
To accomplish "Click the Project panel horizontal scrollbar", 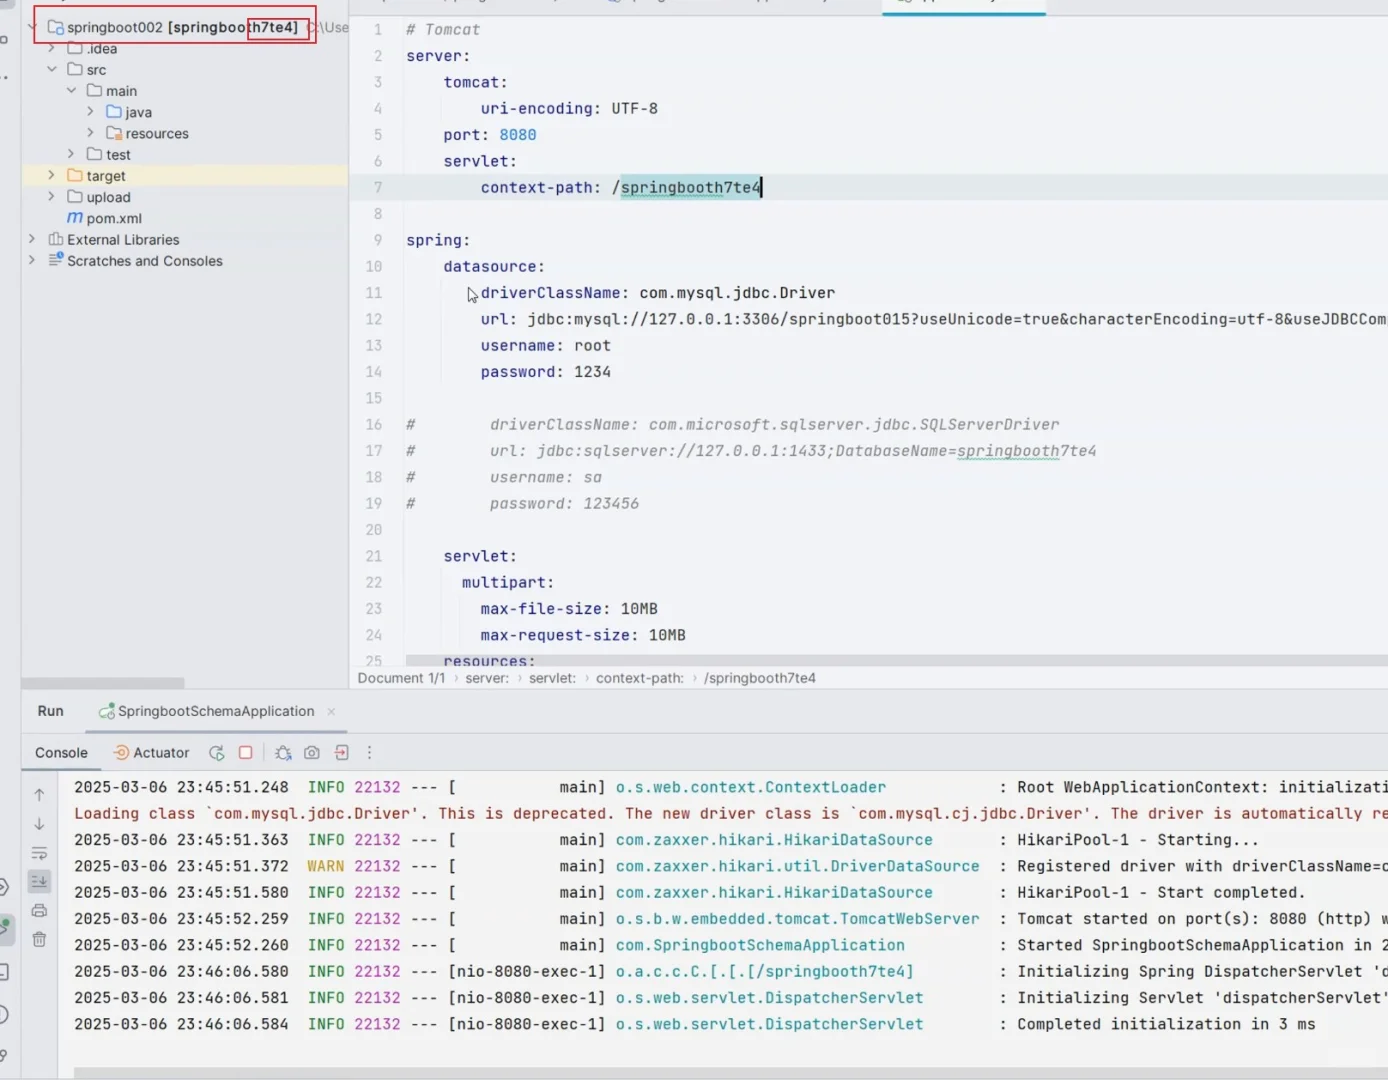I will point(103,683).
